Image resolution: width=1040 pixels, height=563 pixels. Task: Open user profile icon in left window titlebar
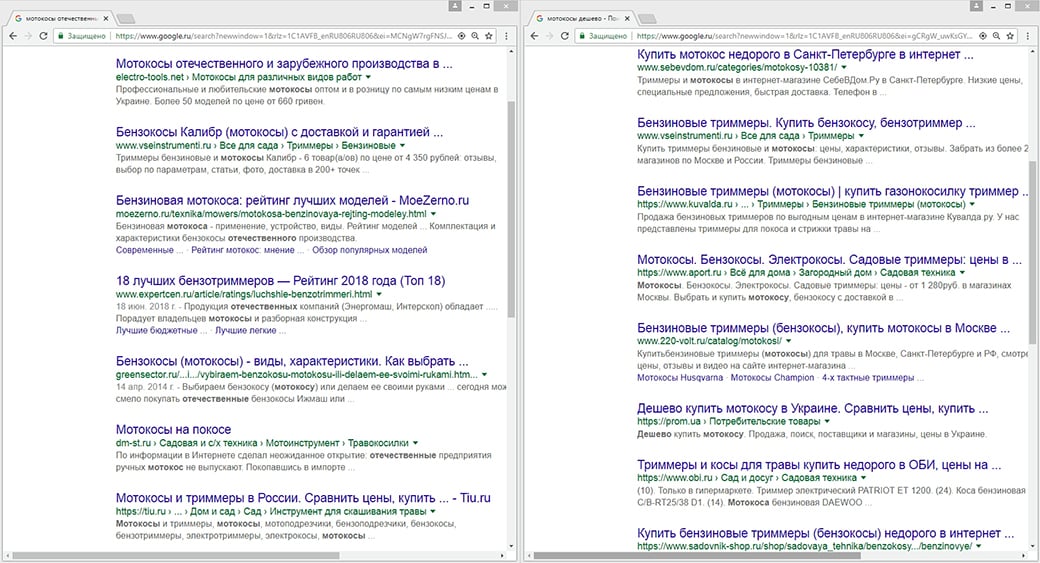point(456,6)
